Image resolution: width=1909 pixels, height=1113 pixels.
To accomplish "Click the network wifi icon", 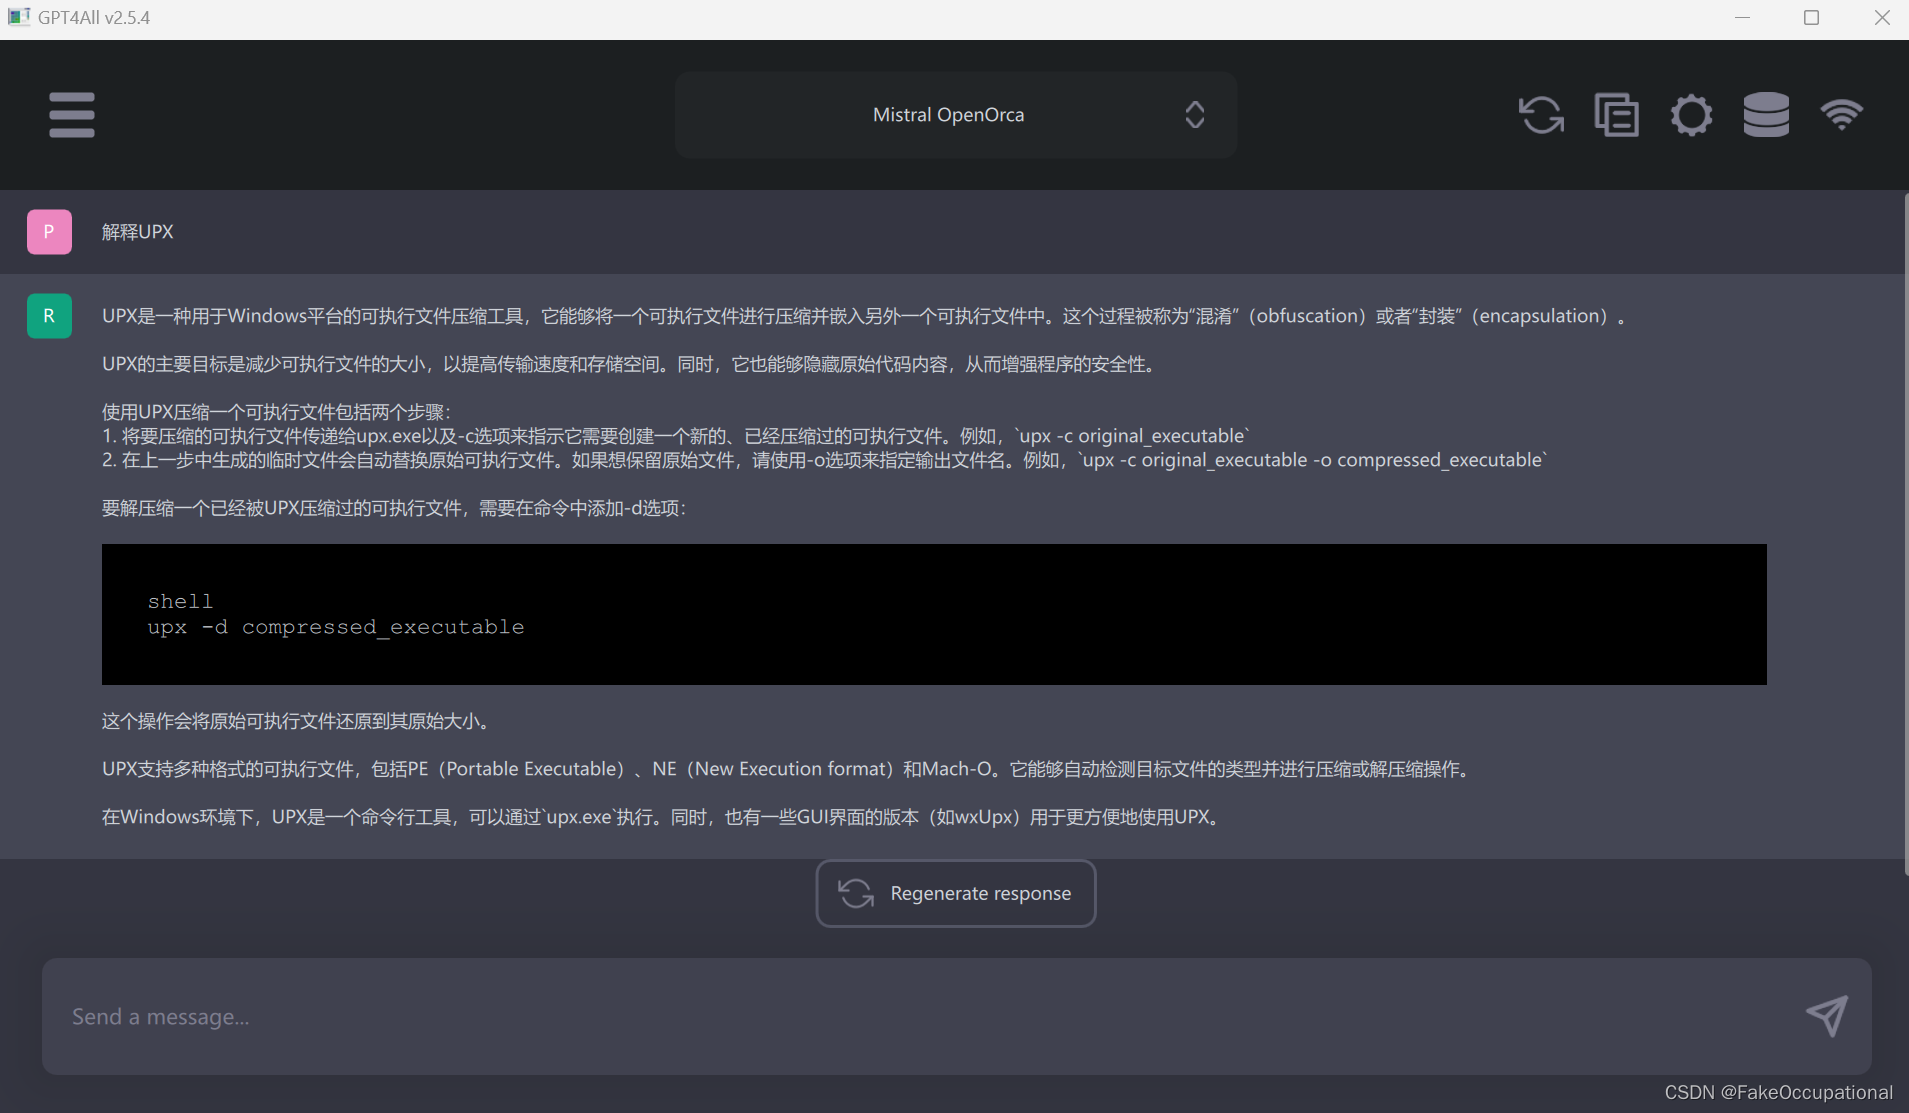I will (1841, 115).
